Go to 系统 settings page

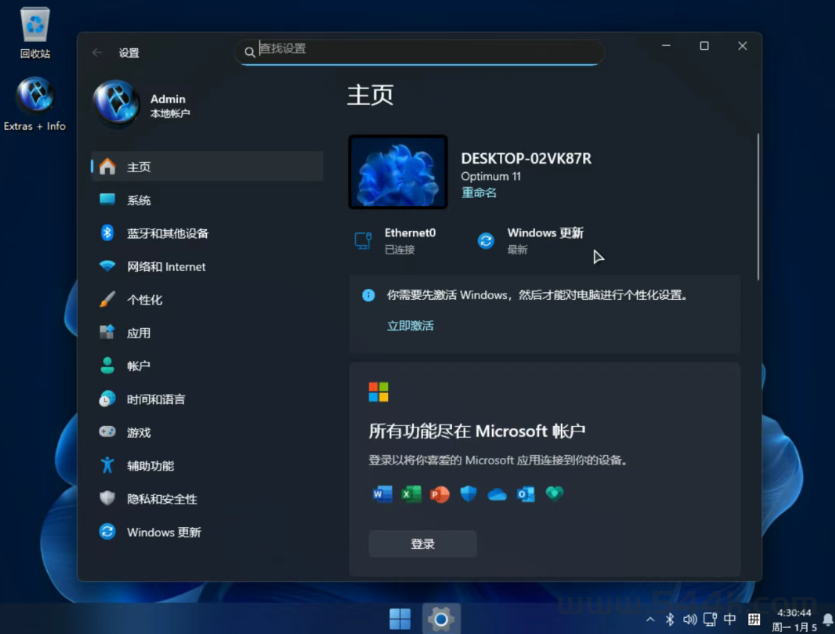[x=139, y=200]
